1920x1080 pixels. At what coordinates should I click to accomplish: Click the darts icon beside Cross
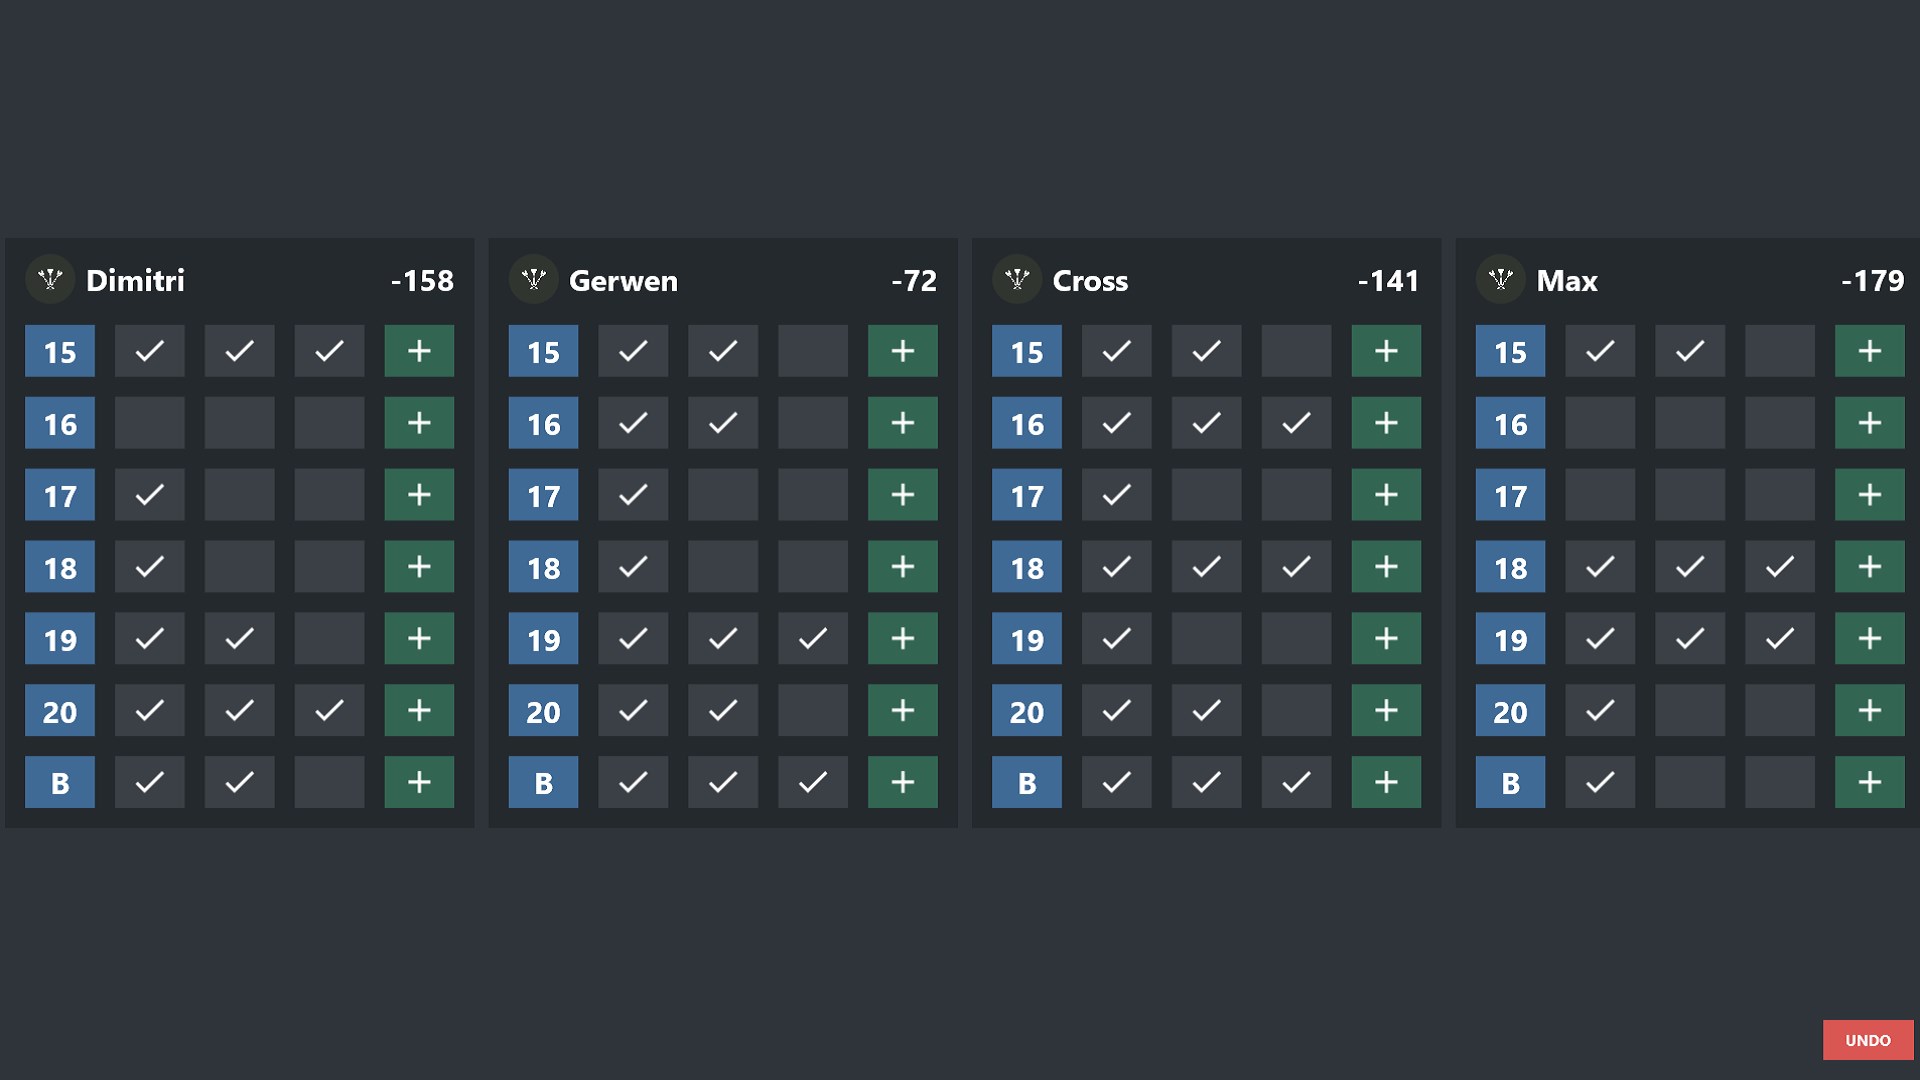click(1017, 279)
